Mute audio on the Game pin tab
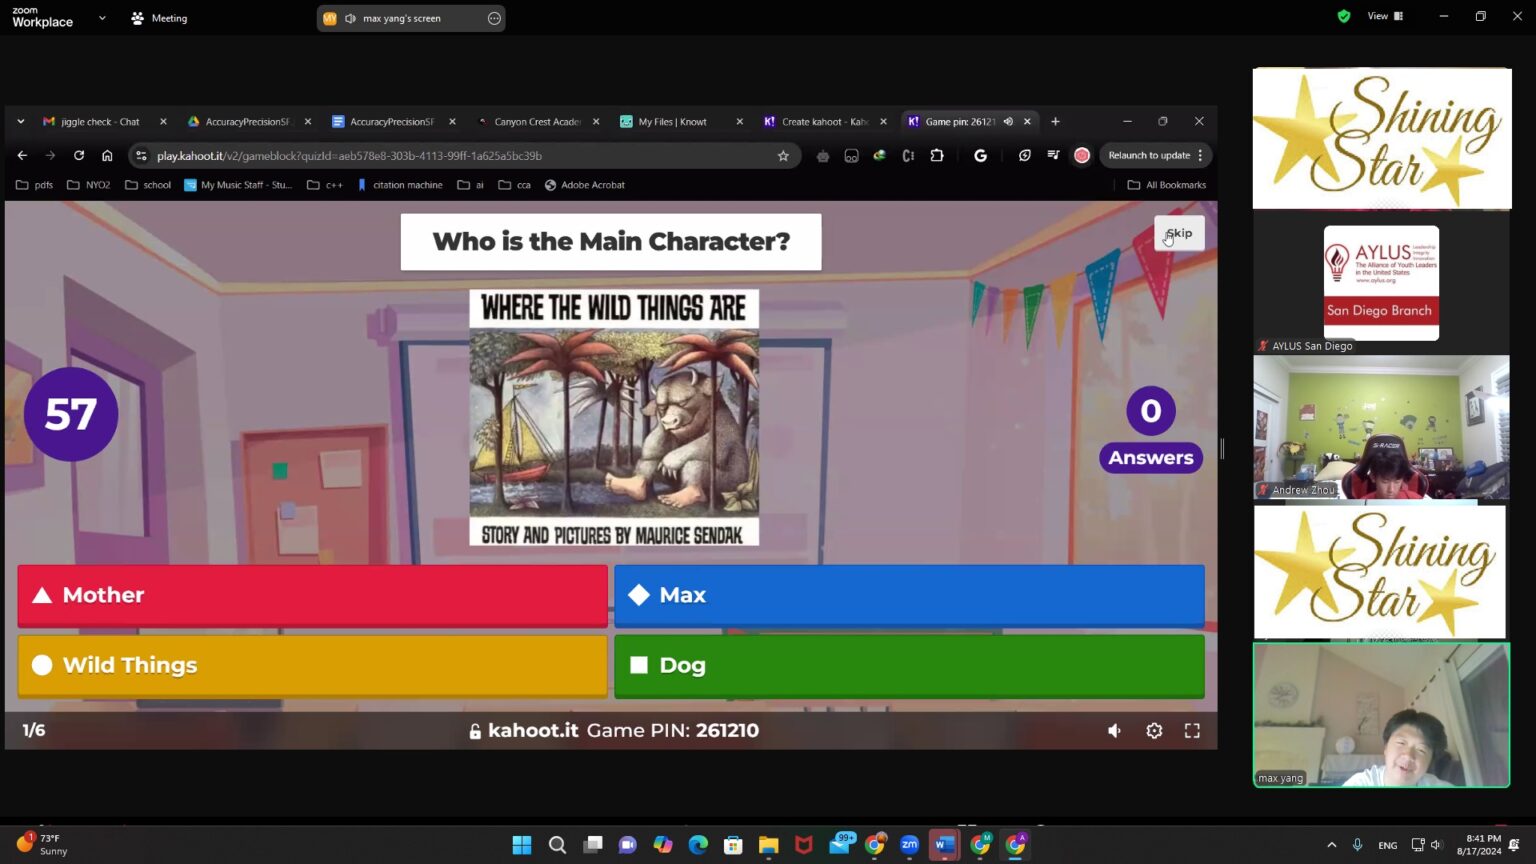Image resolution: width=1536 pixels, height=864 pixels. (1008, 122)
